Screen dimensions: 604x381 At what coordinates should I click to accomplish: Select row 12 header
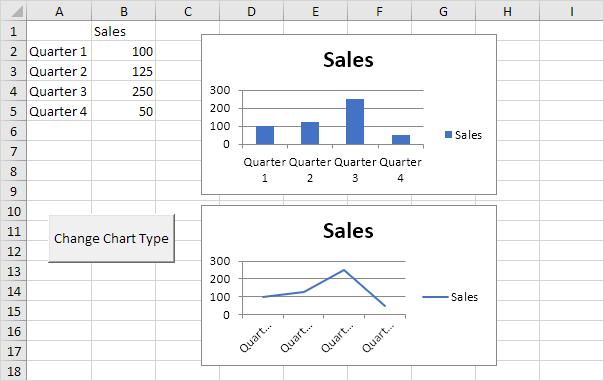coord(13,252)
